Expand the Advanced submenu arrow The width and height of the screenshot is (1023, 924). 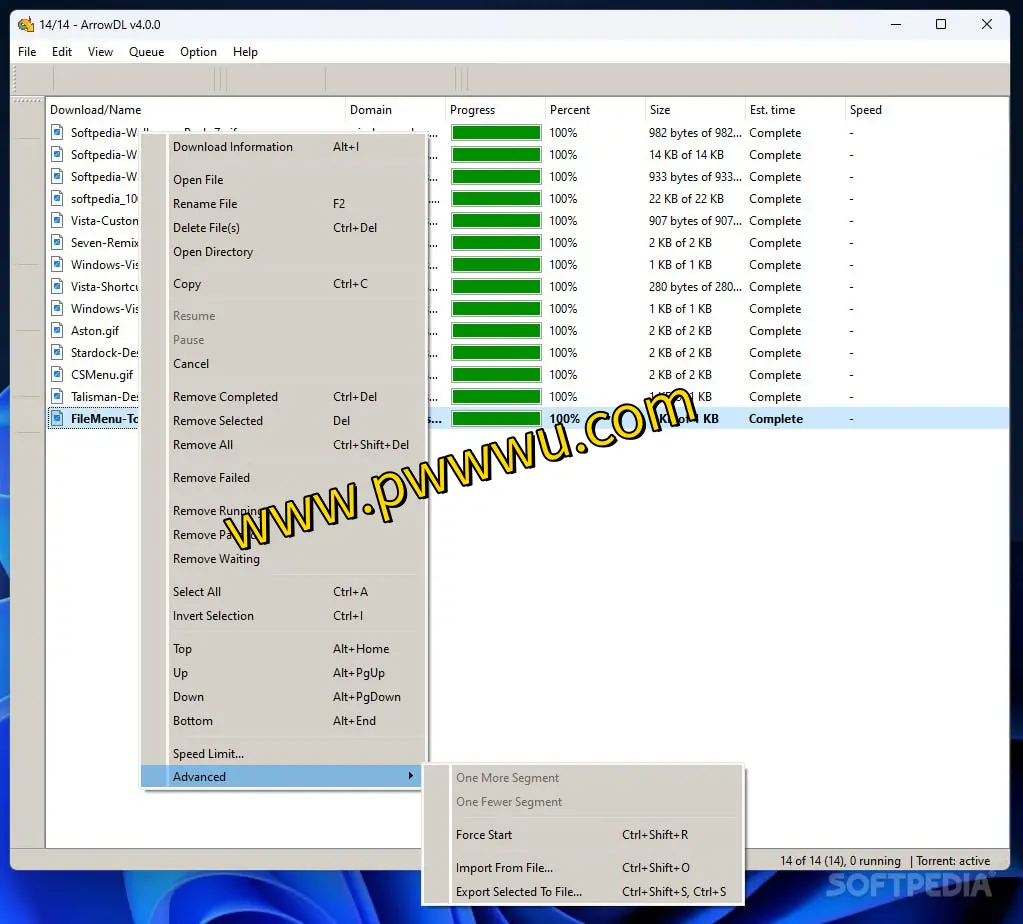(410, 777)
